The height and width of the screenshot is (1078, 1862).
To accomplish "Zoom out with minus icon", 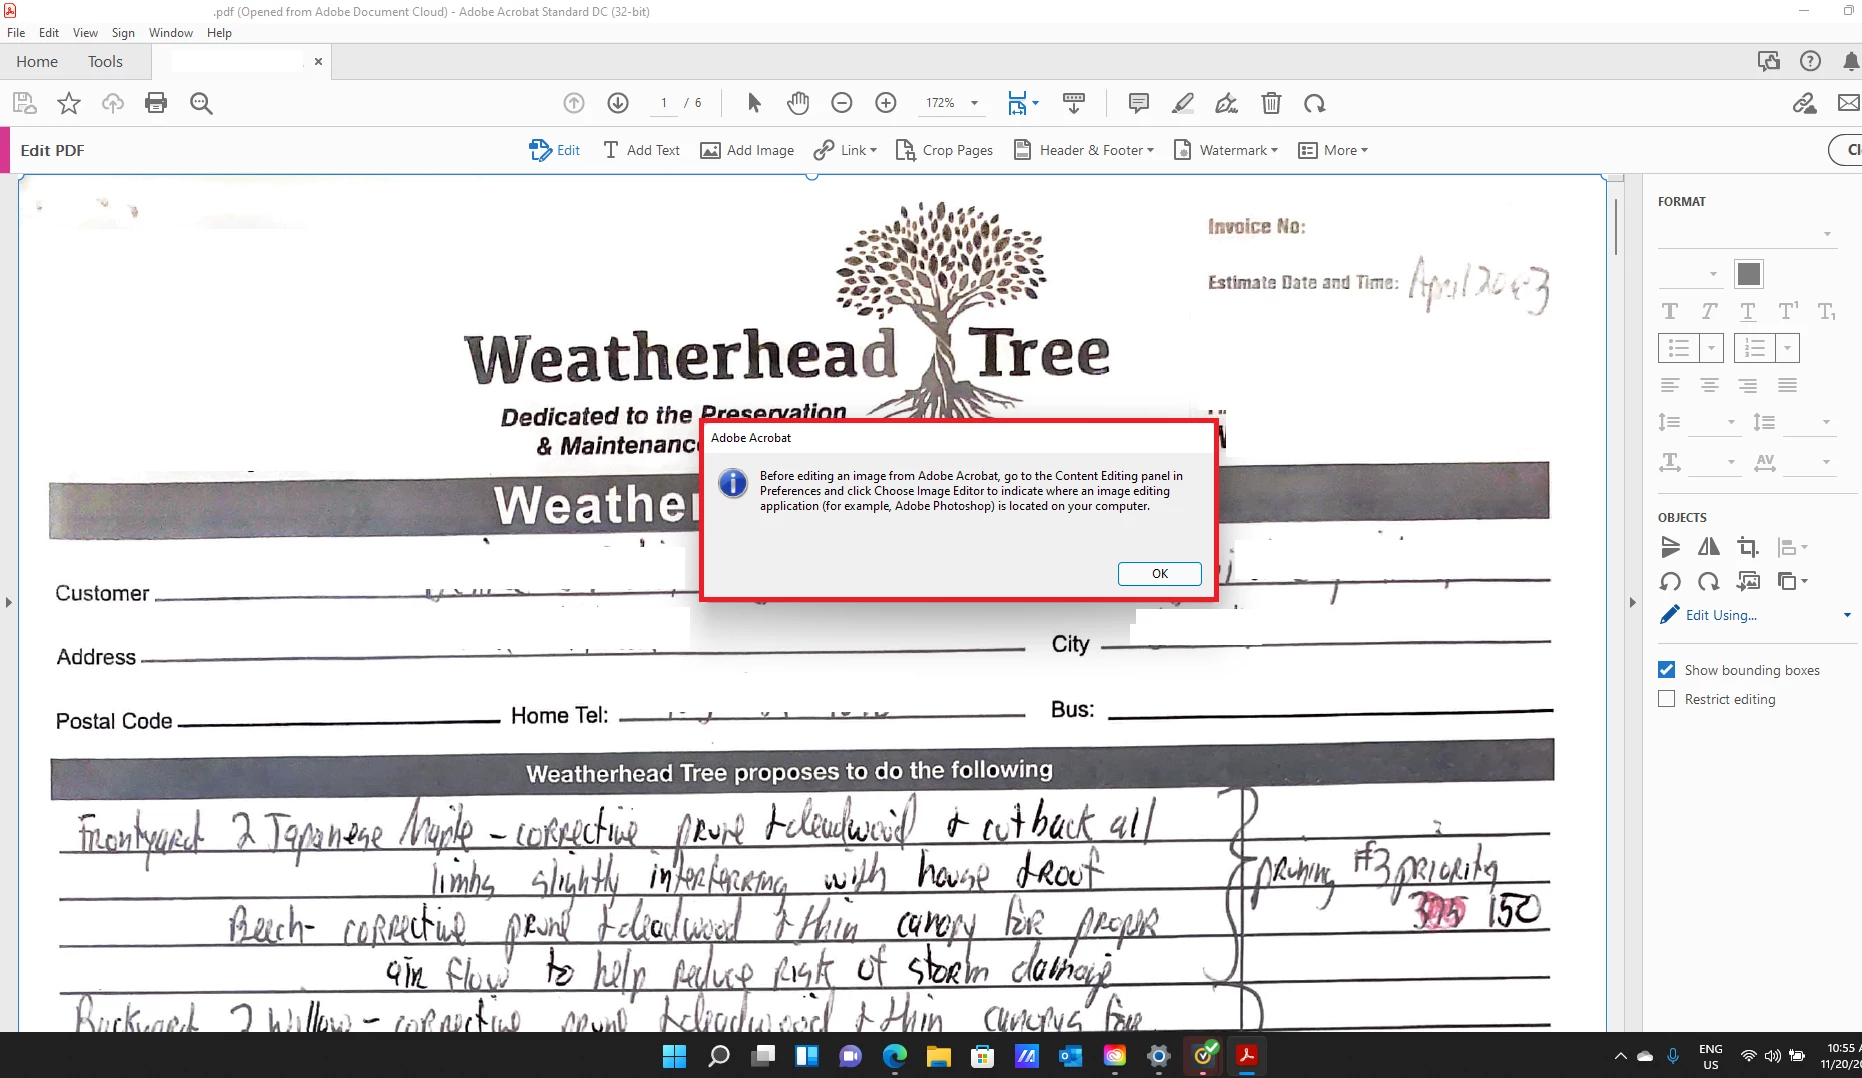I will [842, 103].
